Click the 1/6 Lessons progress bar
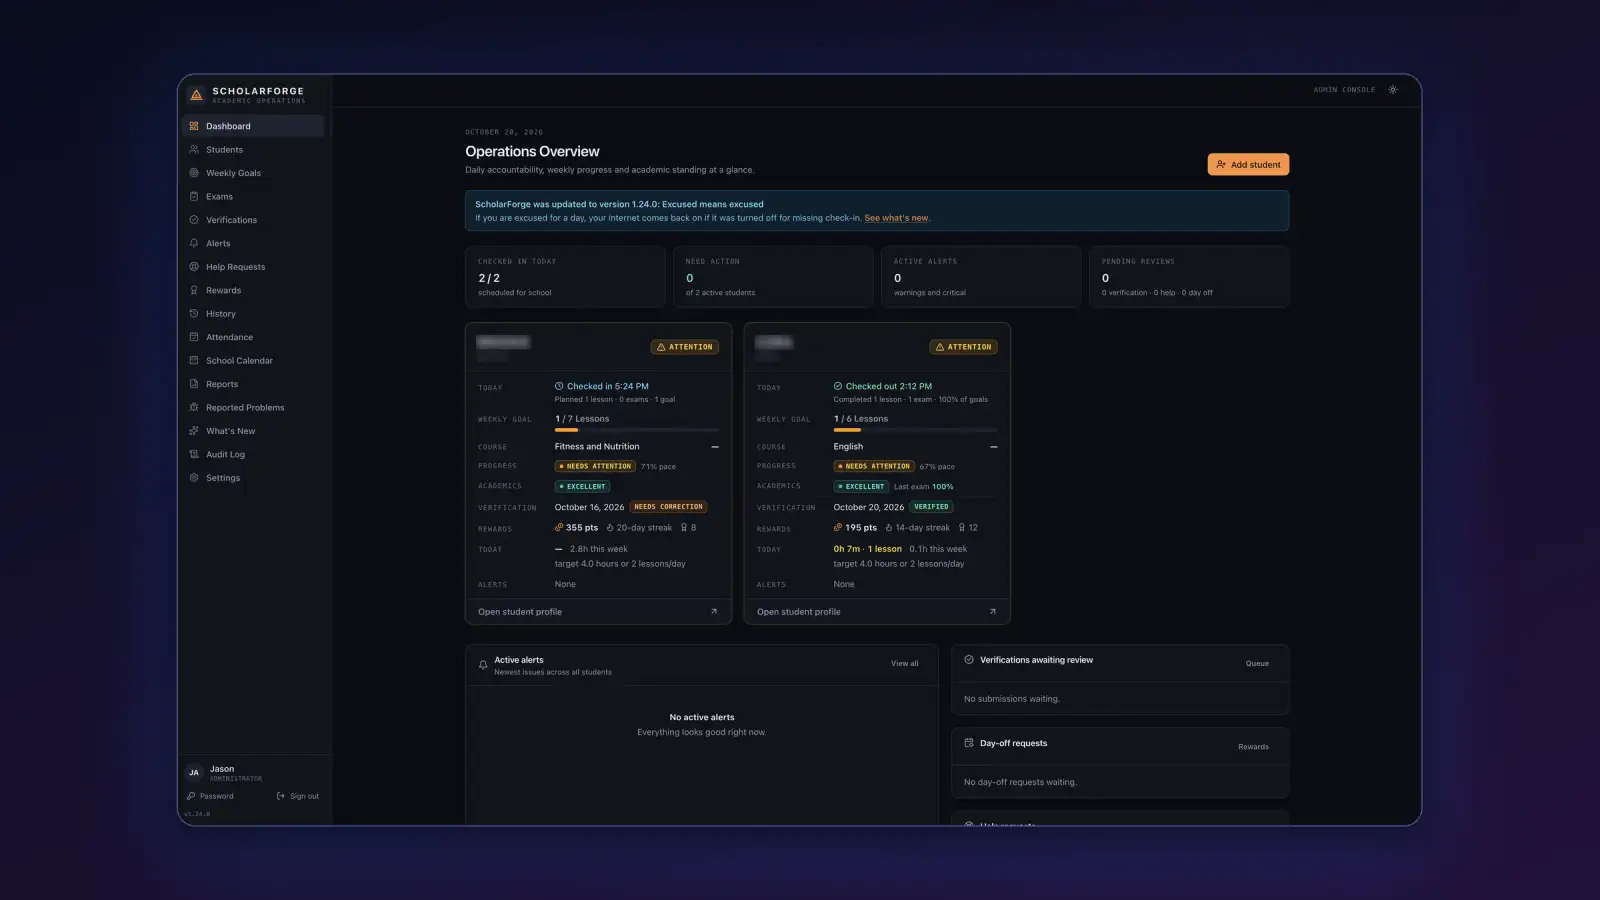Screen dimensions: 1600x900 pos(915,430)
